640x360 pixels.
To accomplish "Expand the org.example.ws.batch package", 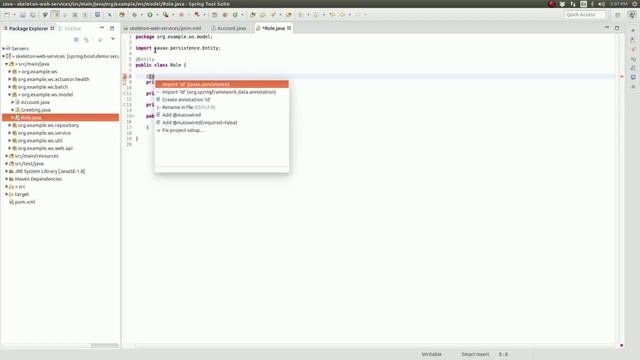I will click(9, 87).
